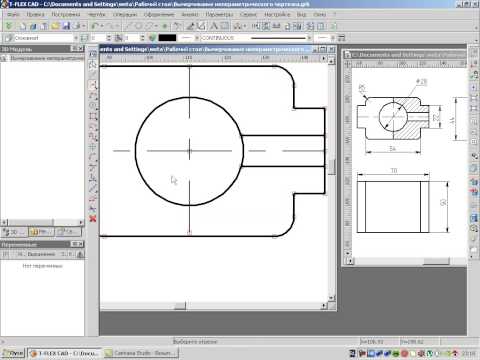The height and width of the screenshot is (360, 480).
Task: Open the layer dropdown showing Основной
Action: 41,38
